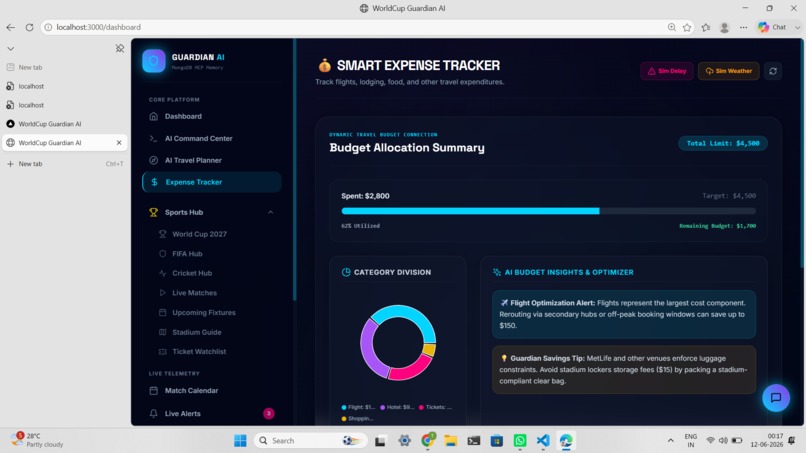Click the Sports Hub trophy icon
The image size is (806, 453).
(x=153, y=212)
